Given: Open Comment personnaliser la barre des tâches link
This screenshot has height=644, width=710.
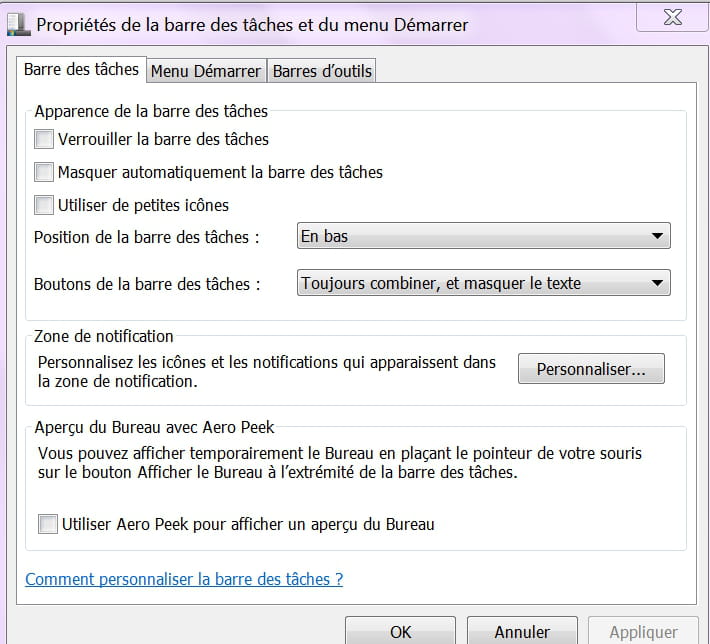Looking at the screenshot, I should click(x=184, y=579).
